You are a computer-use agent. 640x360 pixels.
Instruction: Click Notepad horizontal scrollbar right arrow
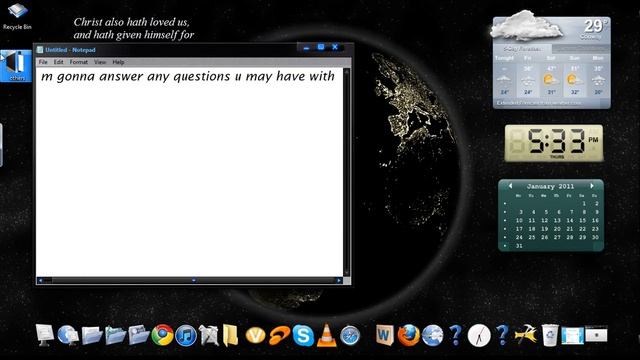click(339, 280)
